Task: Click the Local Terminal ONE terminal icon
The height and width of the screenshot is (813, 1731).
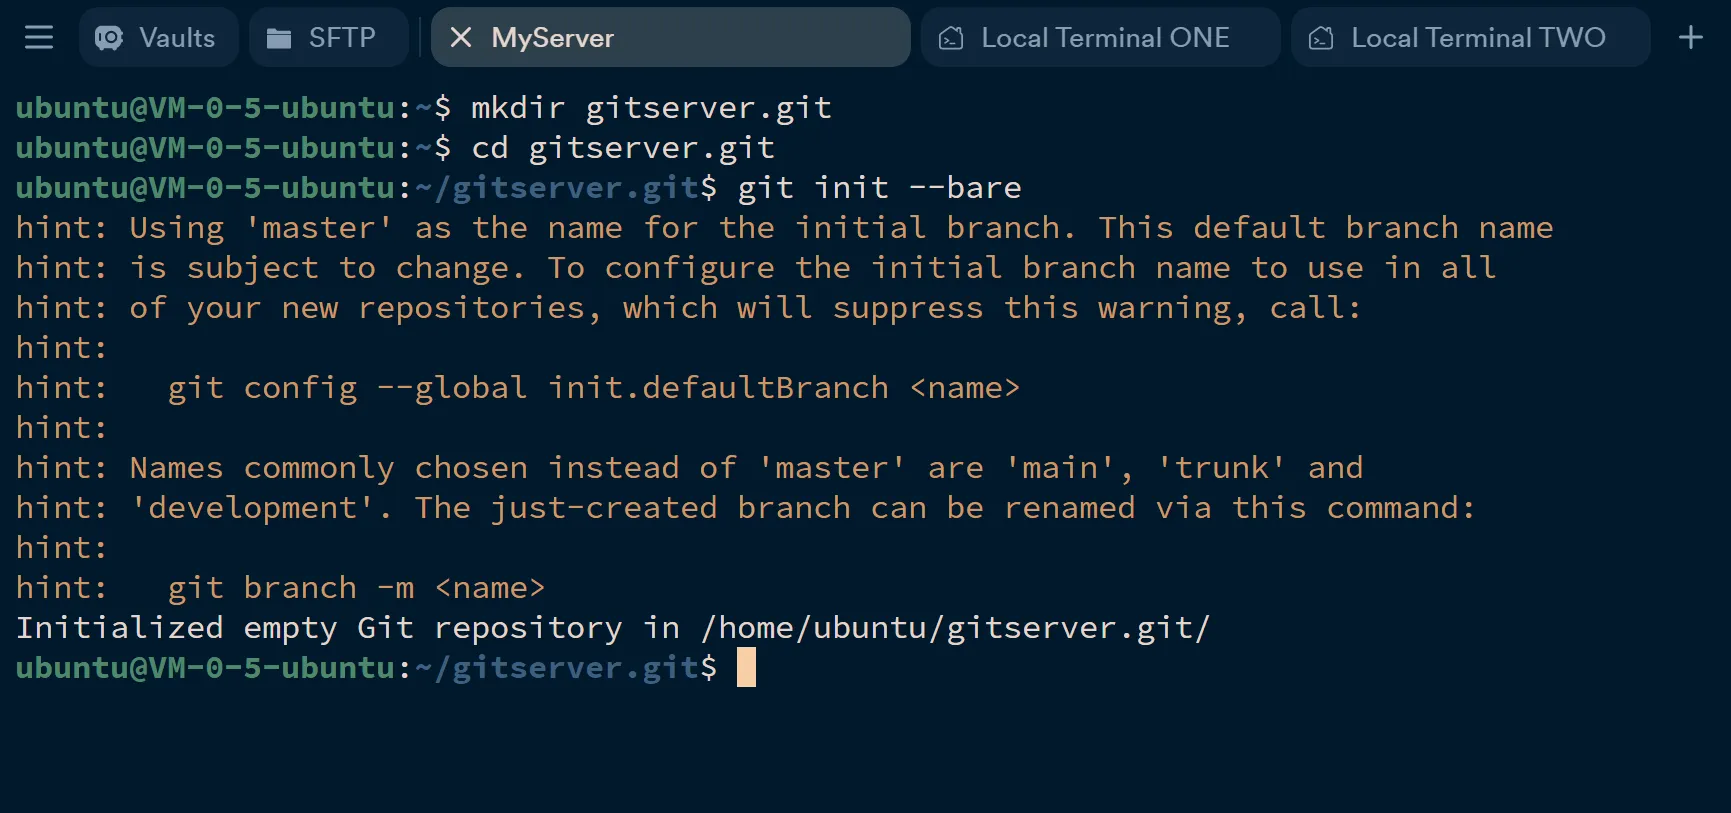Action: coord(951,38)
